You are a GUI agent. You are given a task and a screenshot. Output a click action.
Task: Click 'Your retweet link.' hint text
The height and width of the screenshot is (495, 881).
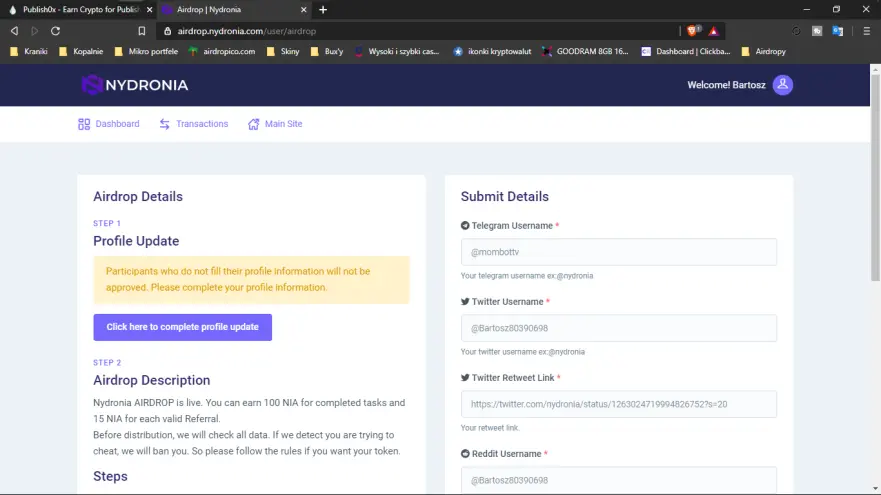[x=490, y=428]
